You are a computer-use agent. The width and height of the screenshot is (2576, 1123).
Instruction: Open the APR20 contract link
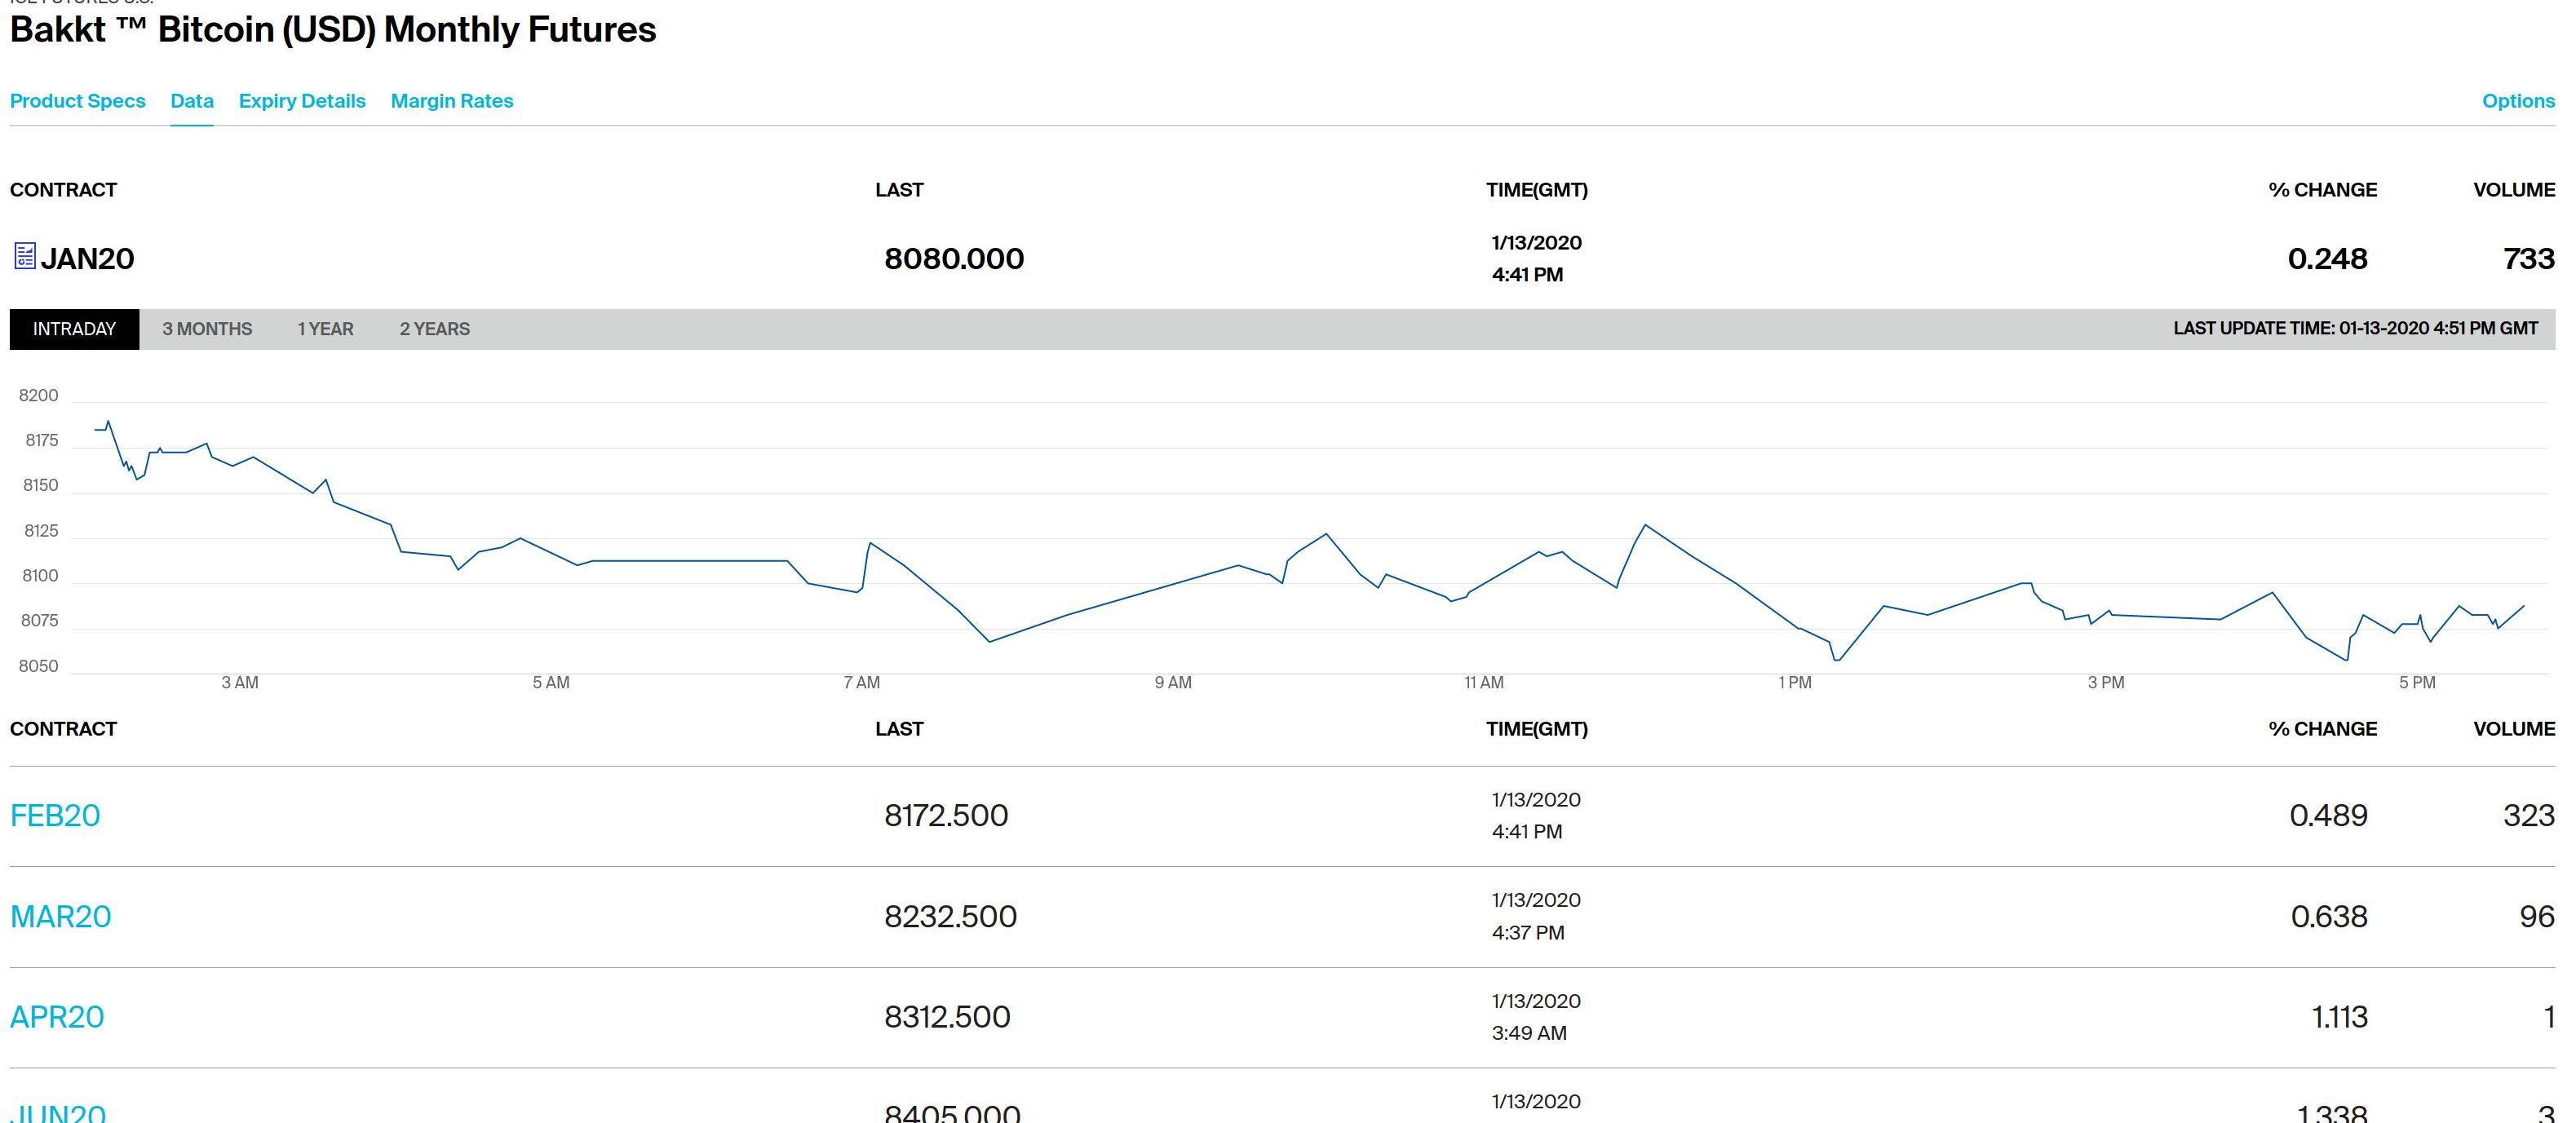click(57, 1017)
